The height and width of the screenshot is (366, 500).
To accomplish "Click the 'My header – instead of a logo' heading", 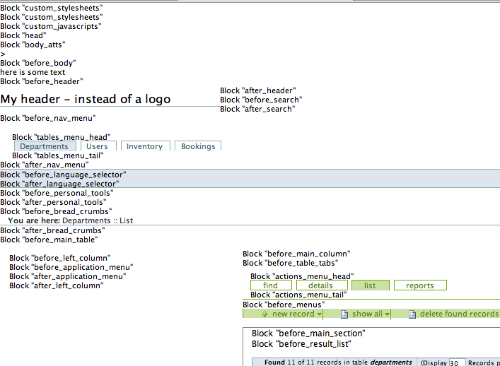I will pos(85,99).
